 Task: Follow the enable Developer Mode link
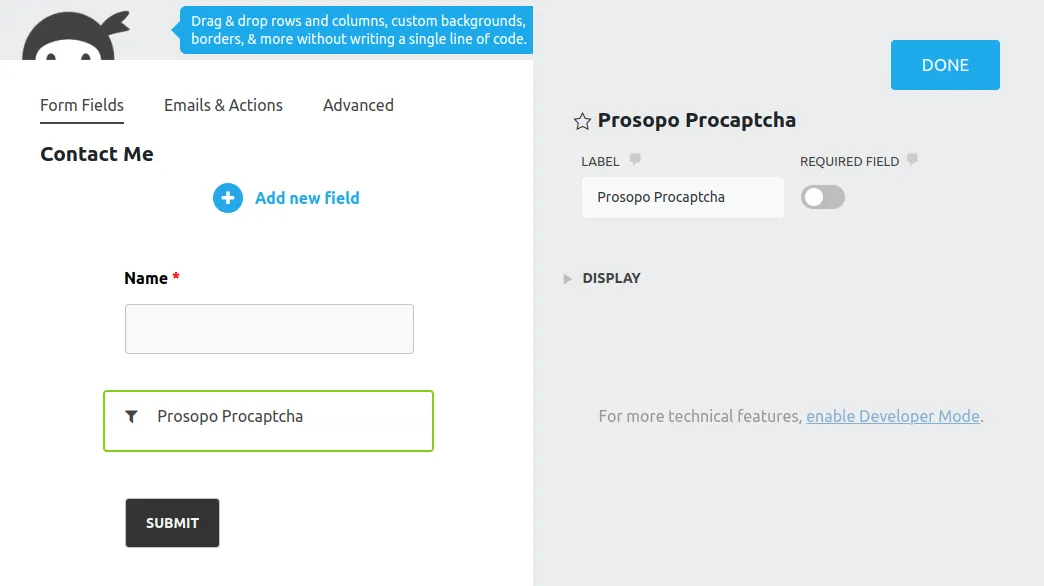click(x=893, y=416)
